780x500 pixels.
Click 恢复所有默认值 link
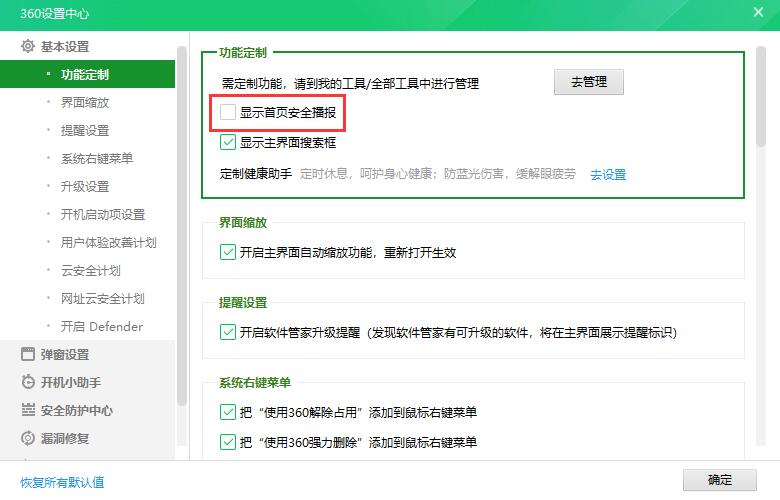coord(63,482)
